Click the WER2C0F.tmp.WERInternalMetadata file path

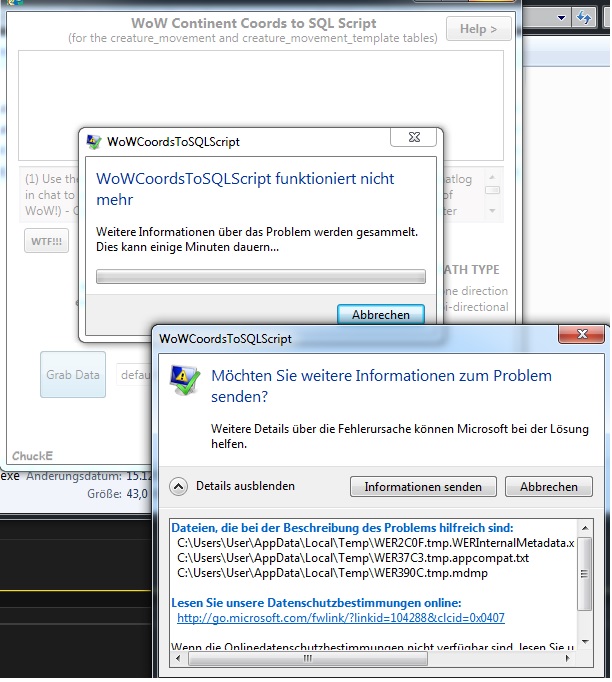pyautogui.click(x=375, y=543)
